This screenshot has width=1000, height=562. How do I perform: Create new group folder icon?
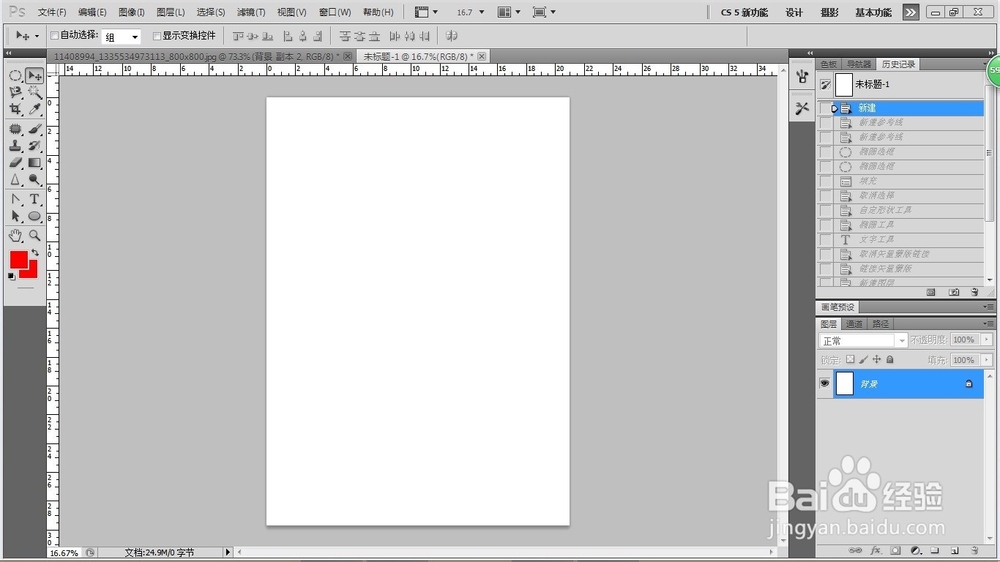[x=935, y=550]
